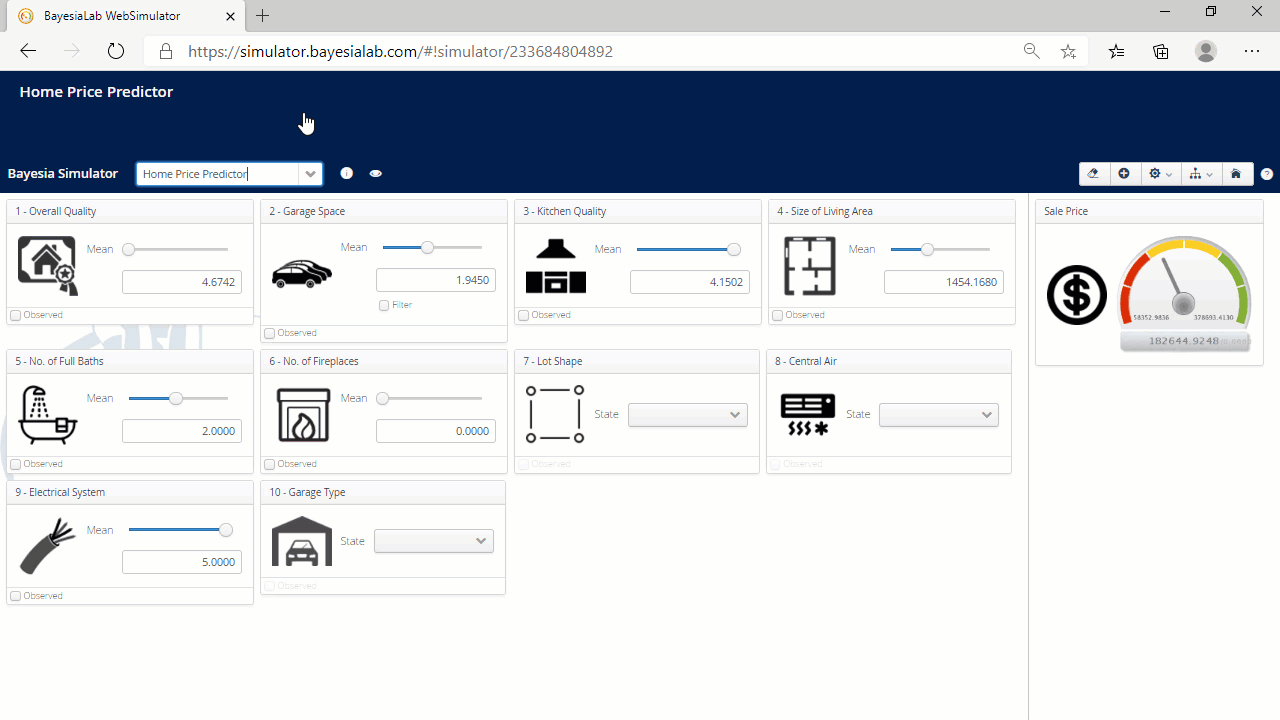The image size is (1280, 720).
Task: Check Observed under Size of Living Area
Action: click(x=777, y=315)
